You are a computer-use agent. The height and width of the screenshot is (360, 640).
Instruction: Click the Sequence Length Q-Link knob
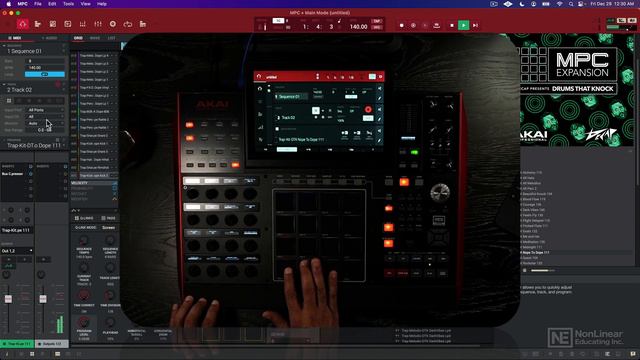110,240
